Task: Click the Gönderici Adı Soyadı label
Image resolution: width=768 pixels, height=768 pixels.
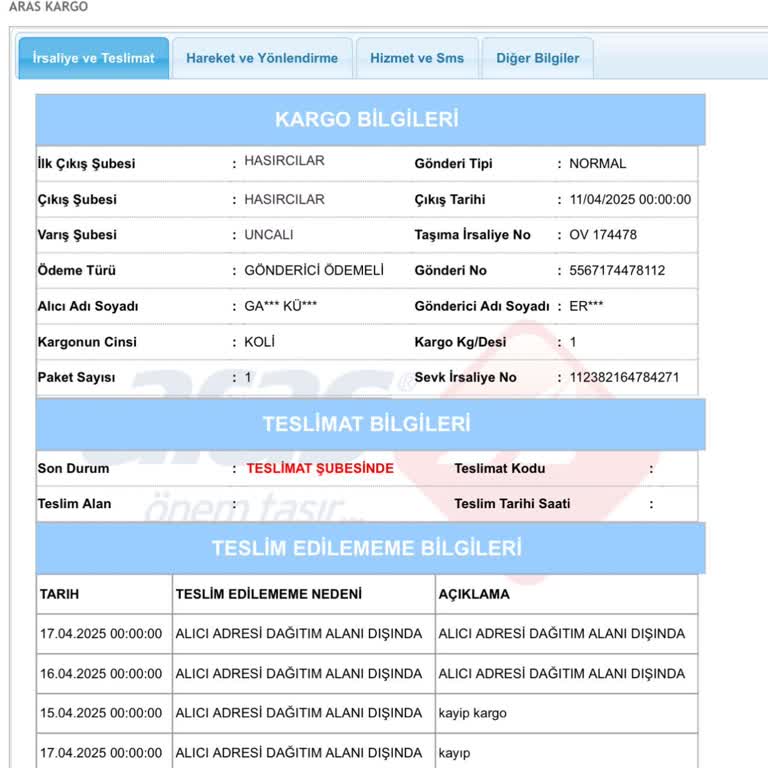Action: point(482,306)
